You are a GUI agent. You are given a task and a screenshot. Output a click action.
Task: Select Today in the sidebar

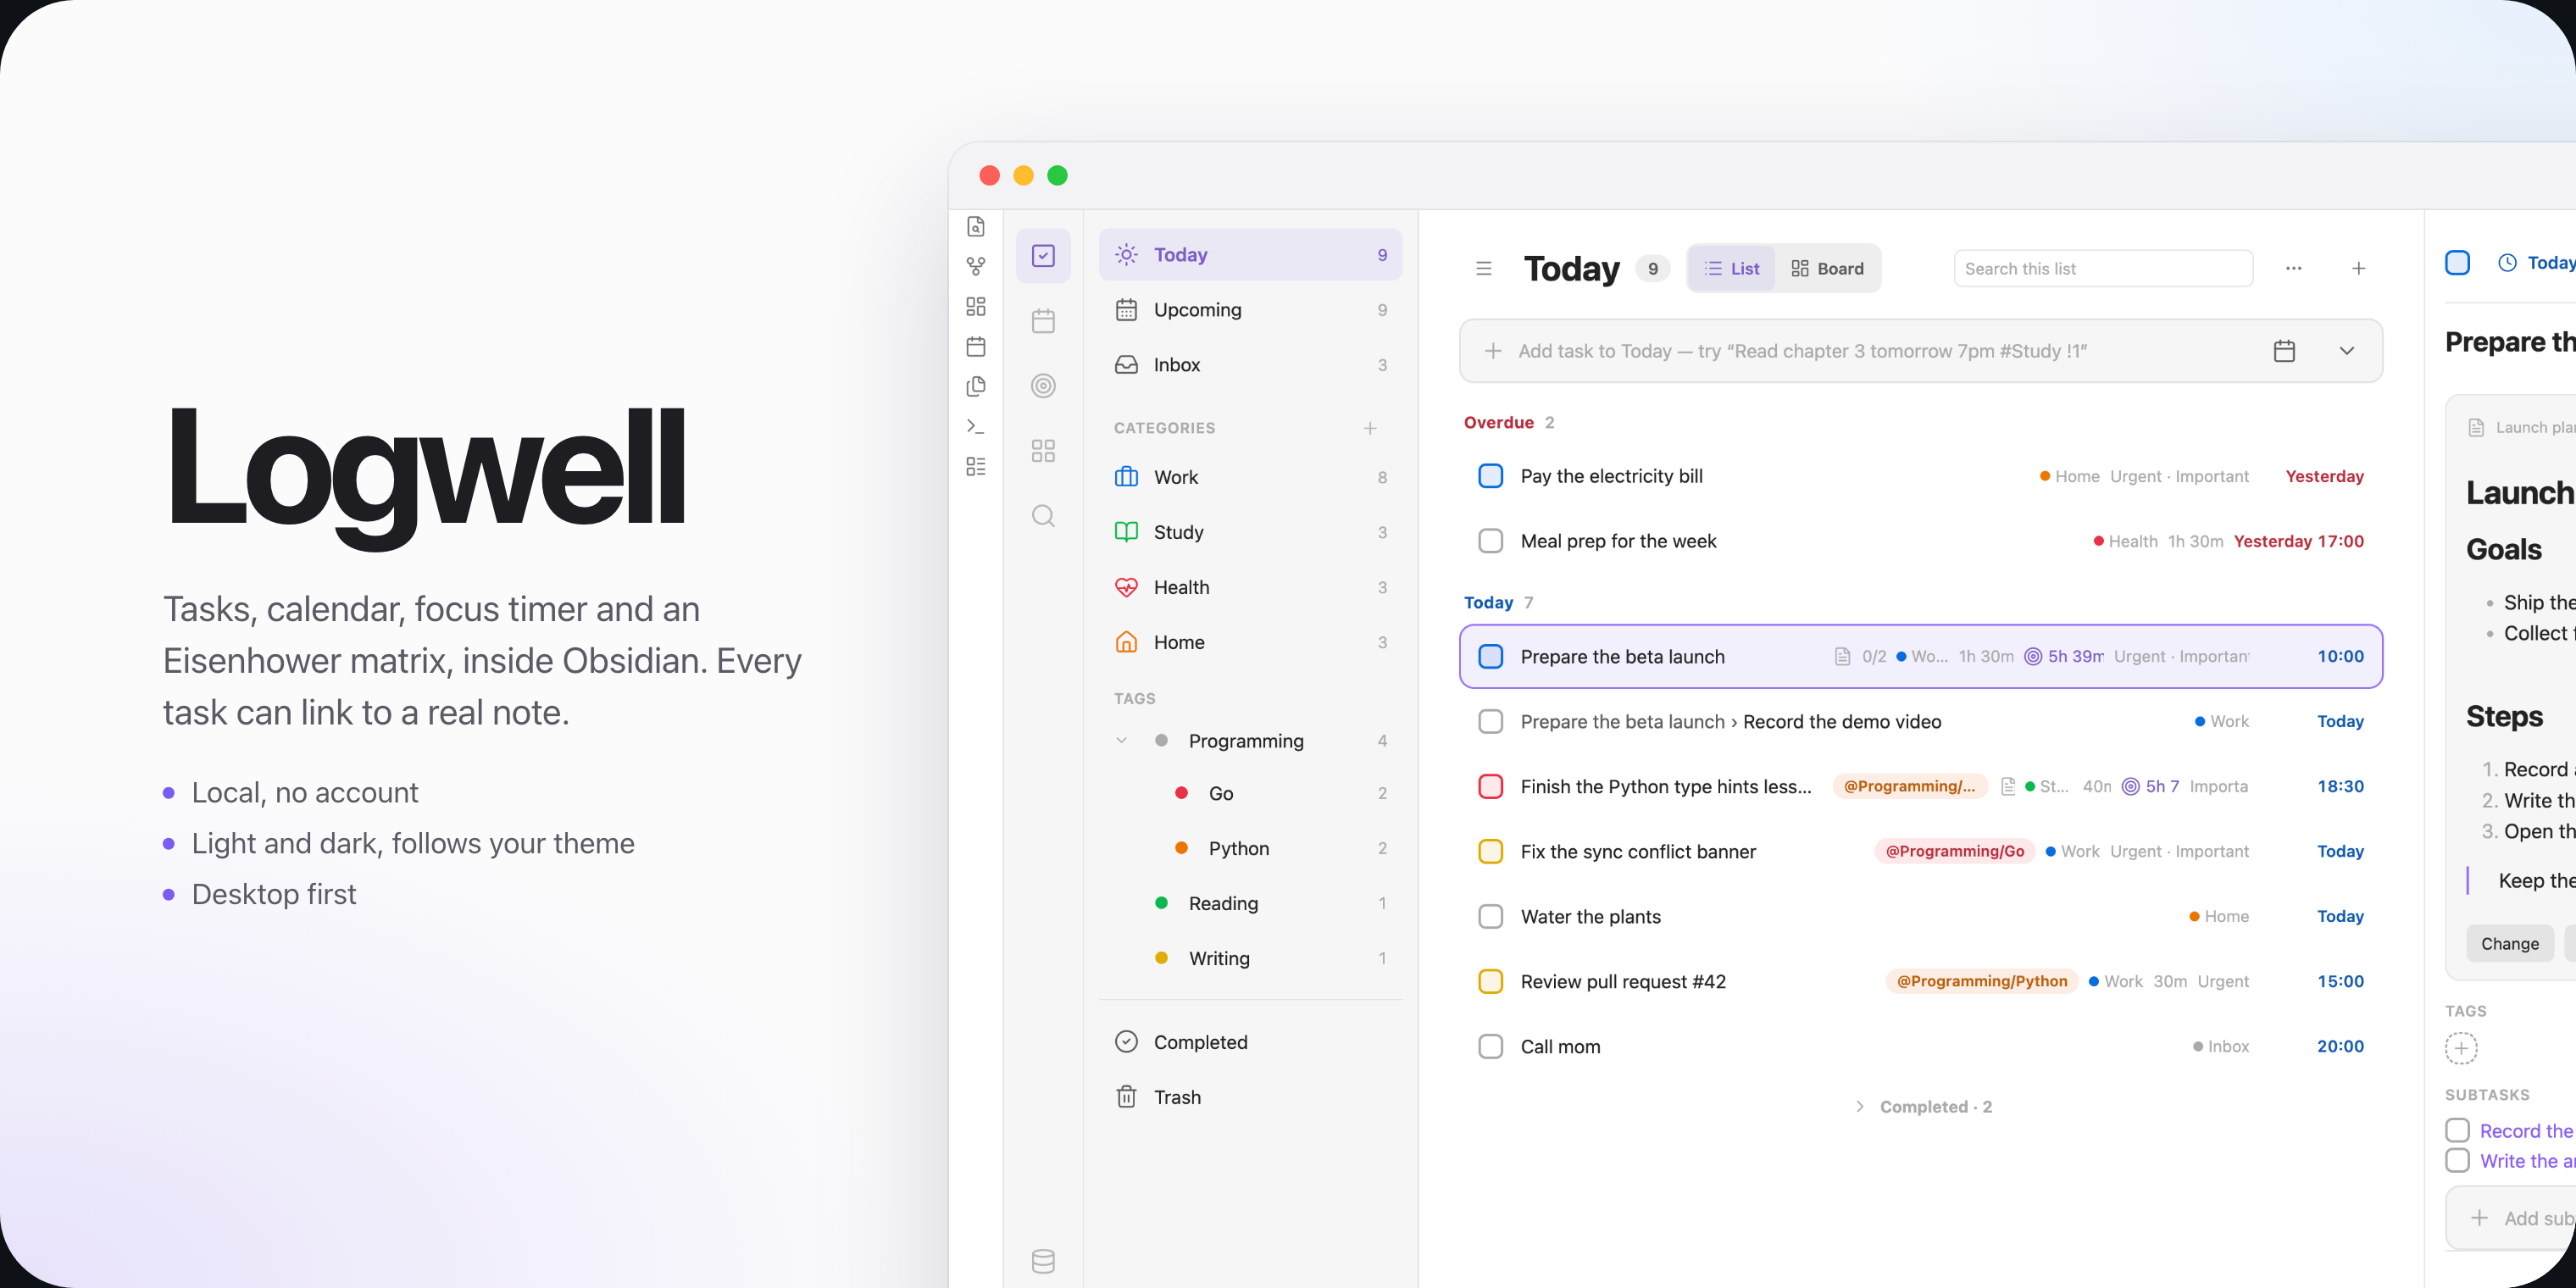coord(1250,255)
